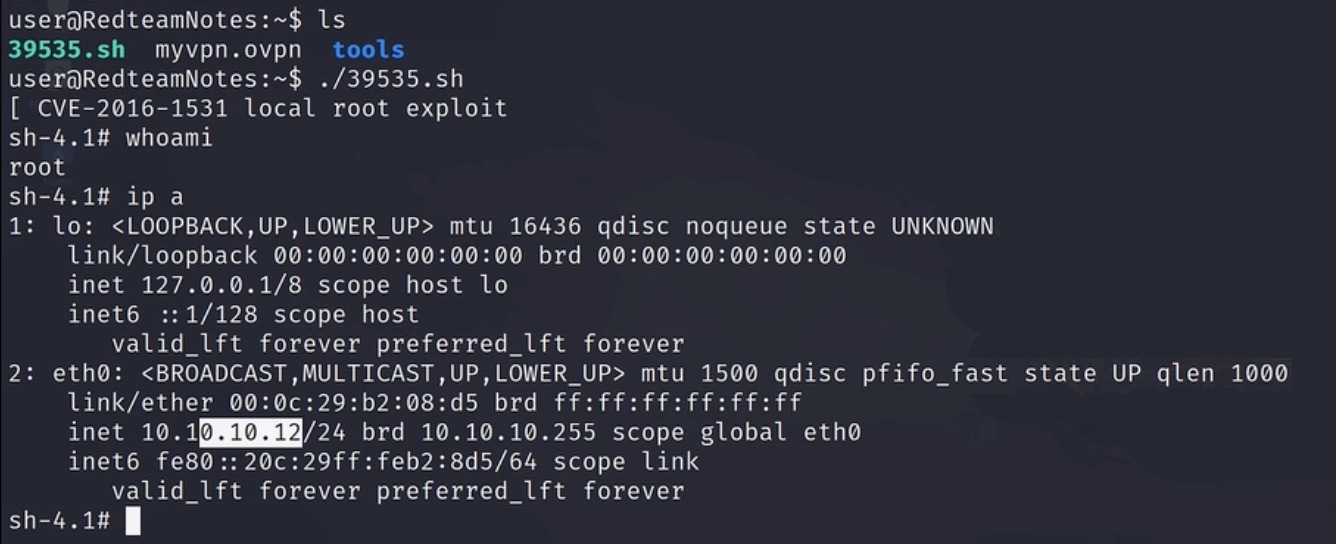This screenshot has width=1336, height=544.
Task: Click the fe80::20c:29ff:feb2:8d5/64 address
Action: point(345,462)
